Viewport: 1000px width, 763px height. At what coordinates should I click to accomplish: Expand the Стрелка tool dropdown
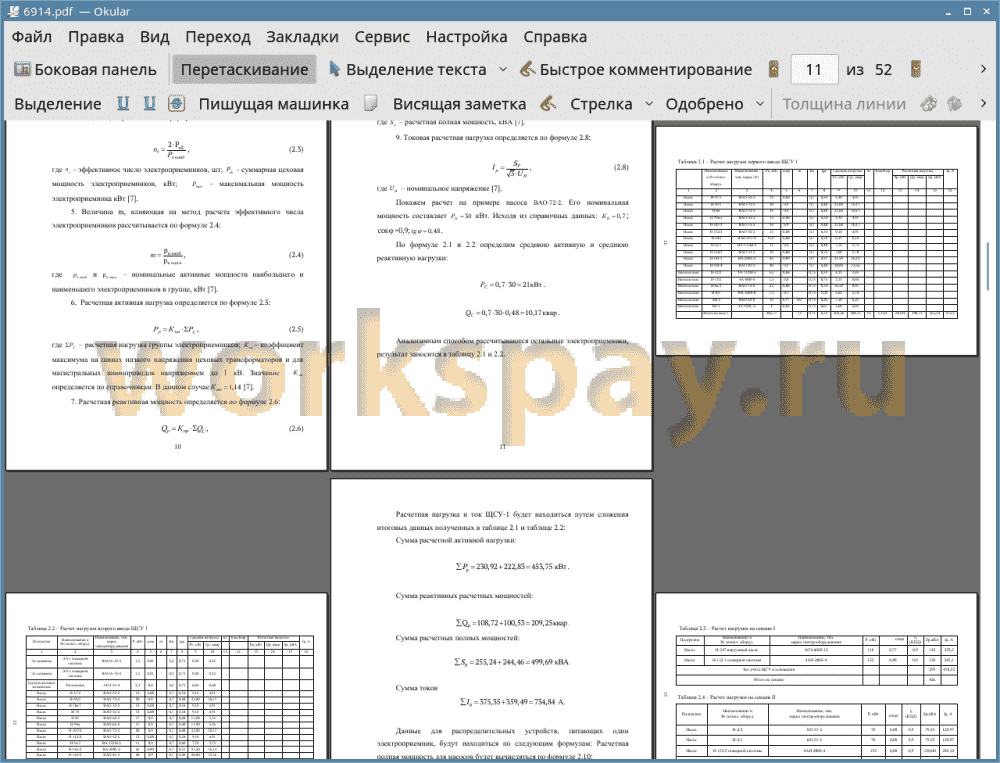click(649, 103)
